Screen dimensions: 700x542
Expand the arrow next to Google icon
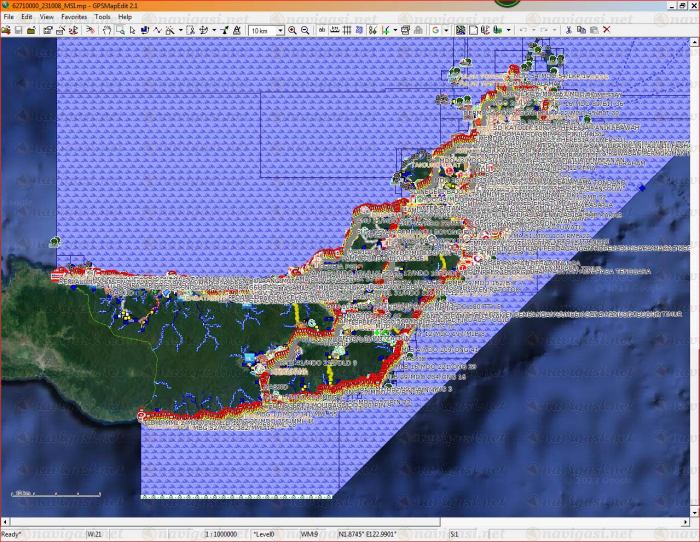coord(446,31)
